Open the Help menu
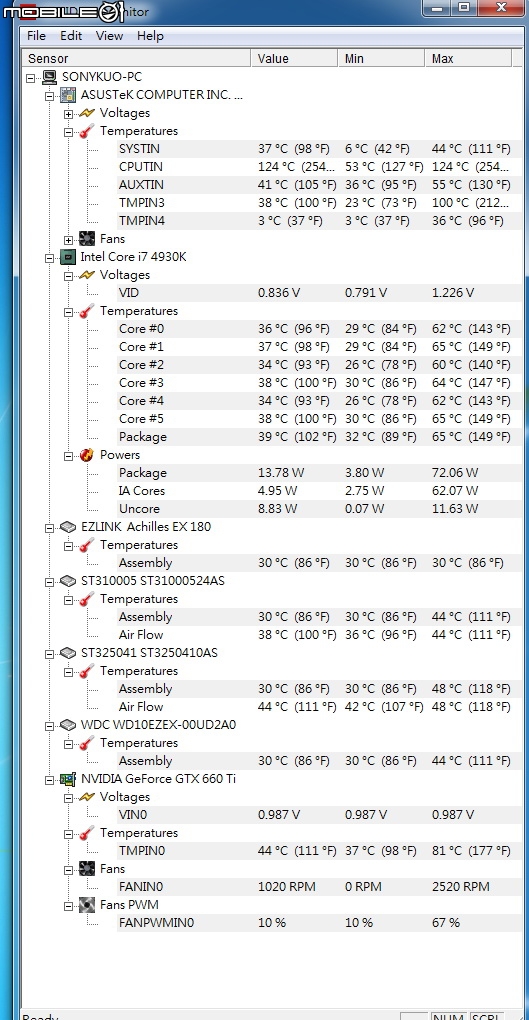Screen dimensions: 529x1020 point(150,36)
